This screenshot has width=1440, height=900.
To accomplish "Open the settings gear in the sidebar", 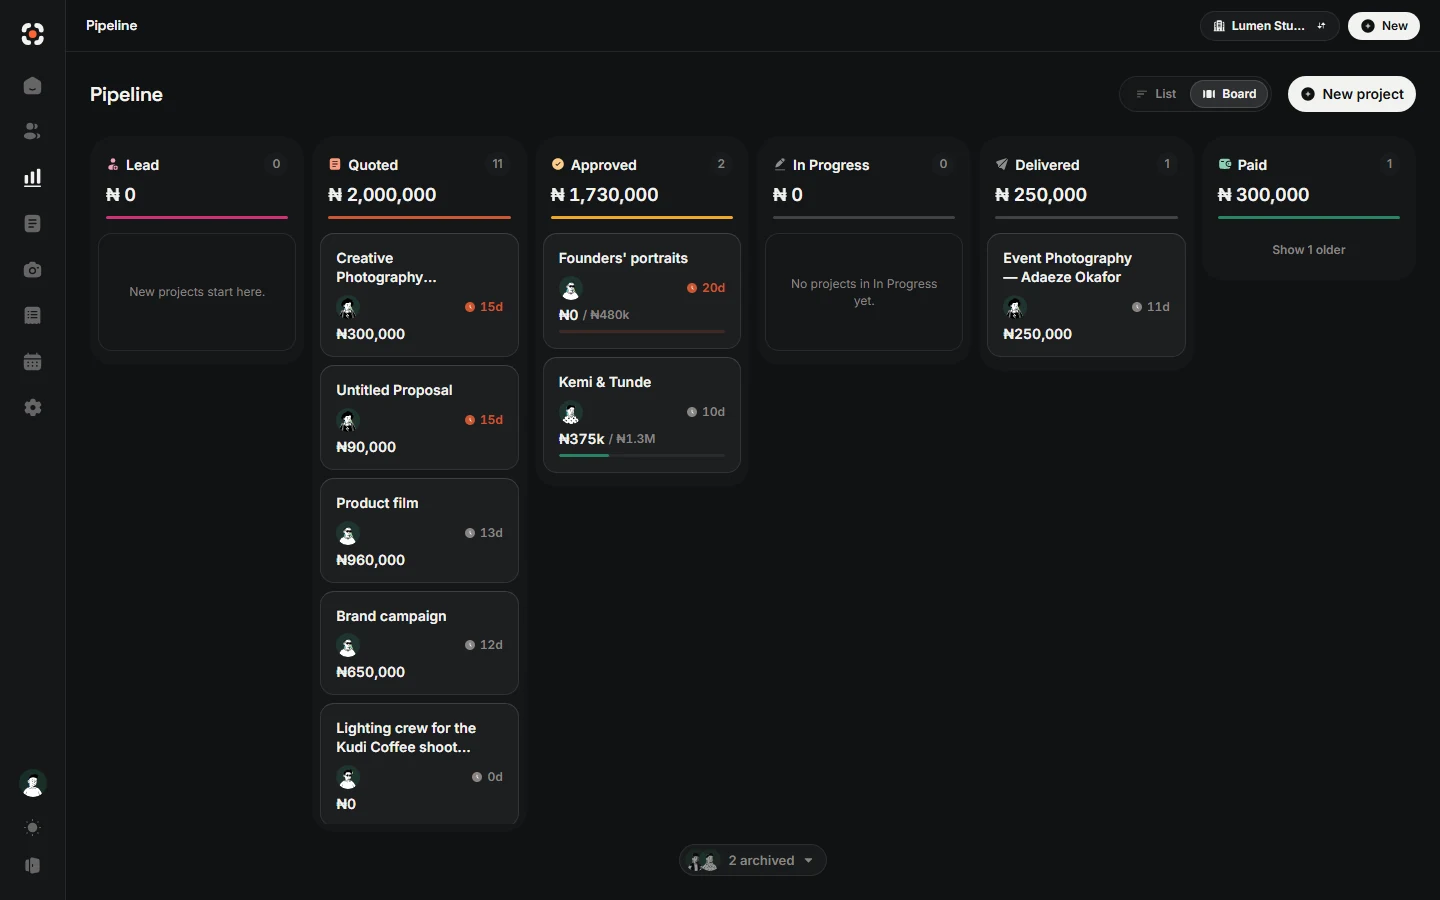I will coord(32,408).
